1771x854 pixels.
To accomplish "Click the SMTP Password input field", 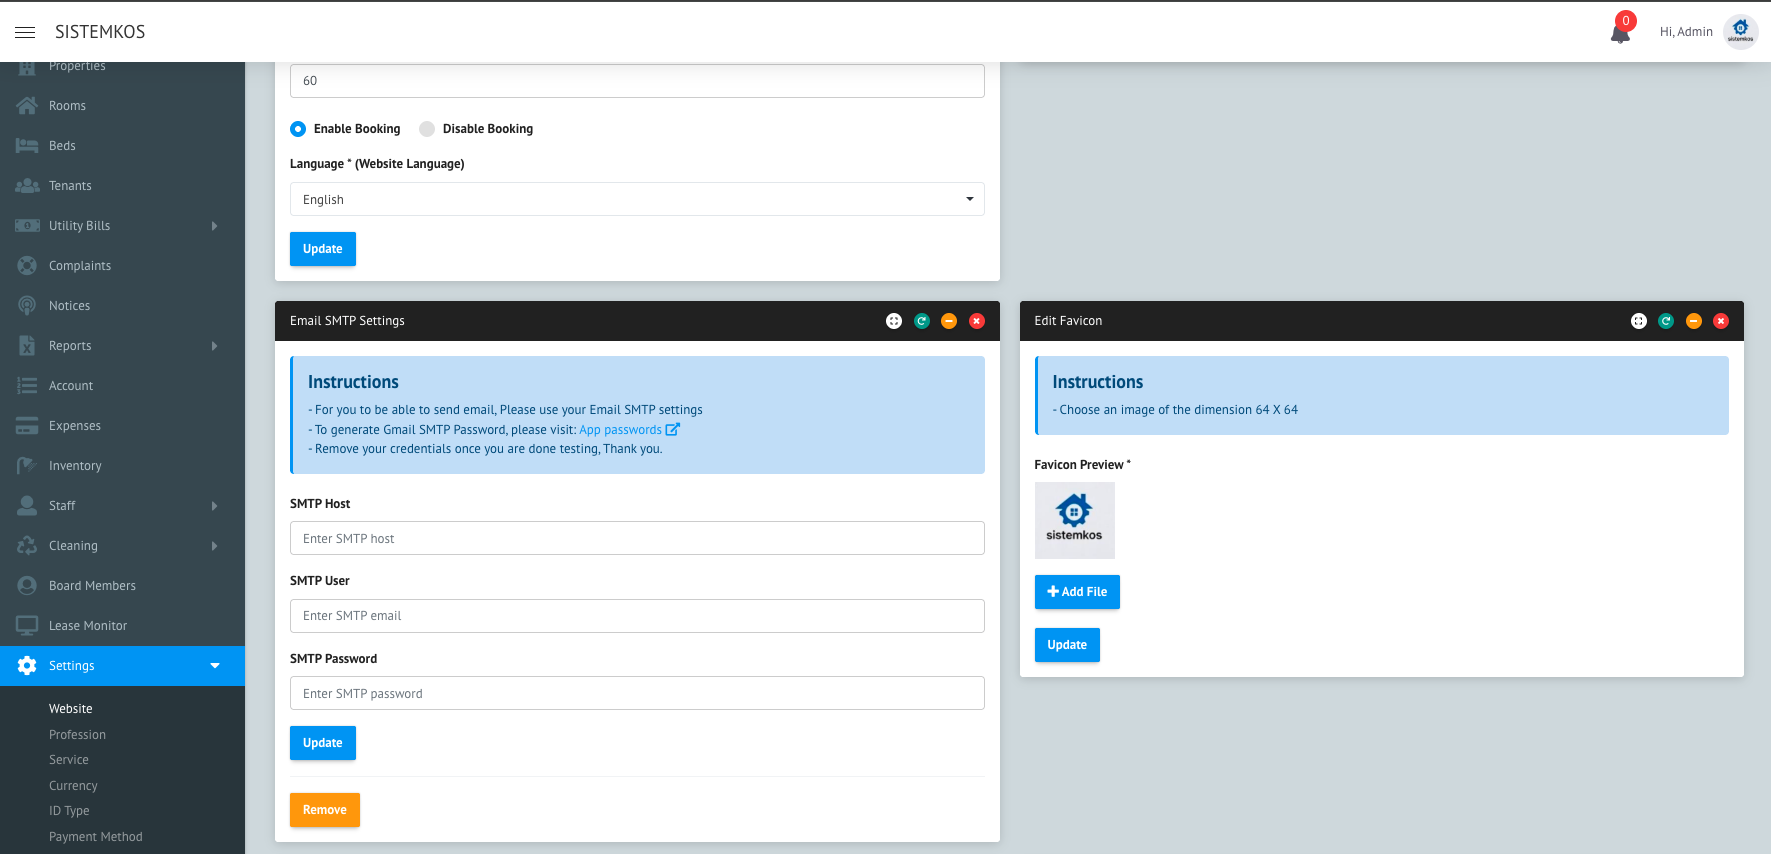I will click(x=637, y=693).
